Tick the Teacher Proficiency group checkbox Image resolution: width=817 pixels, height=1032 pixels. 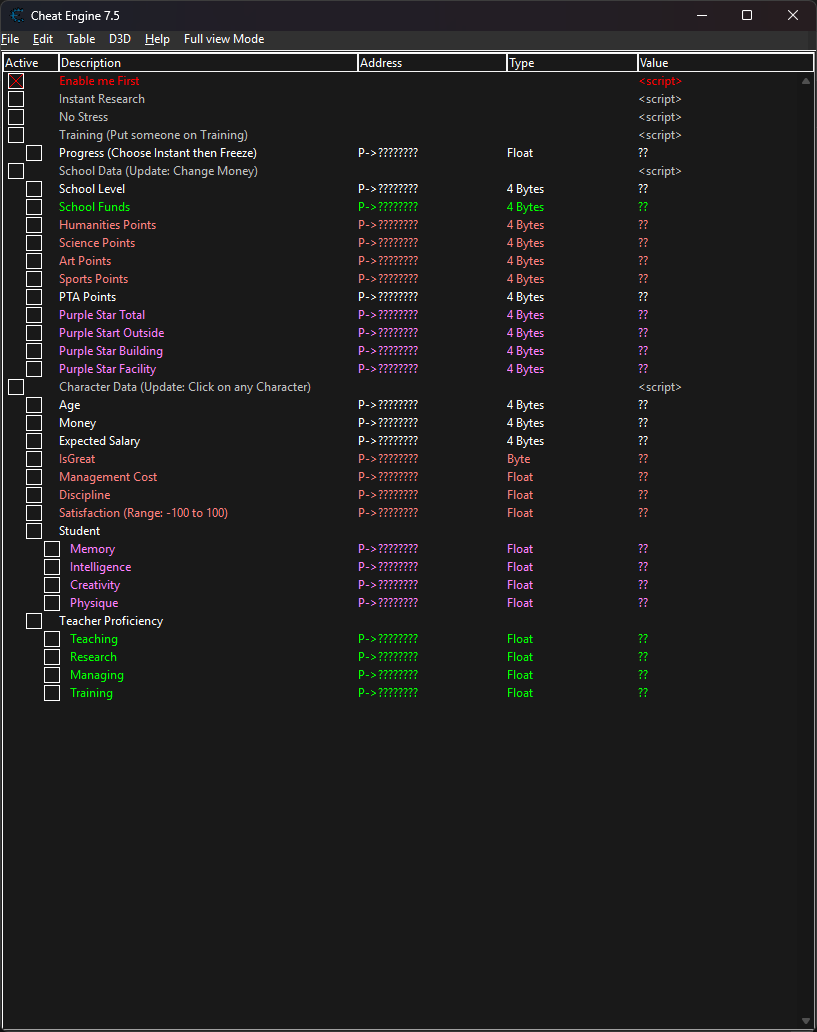(34, 621)
